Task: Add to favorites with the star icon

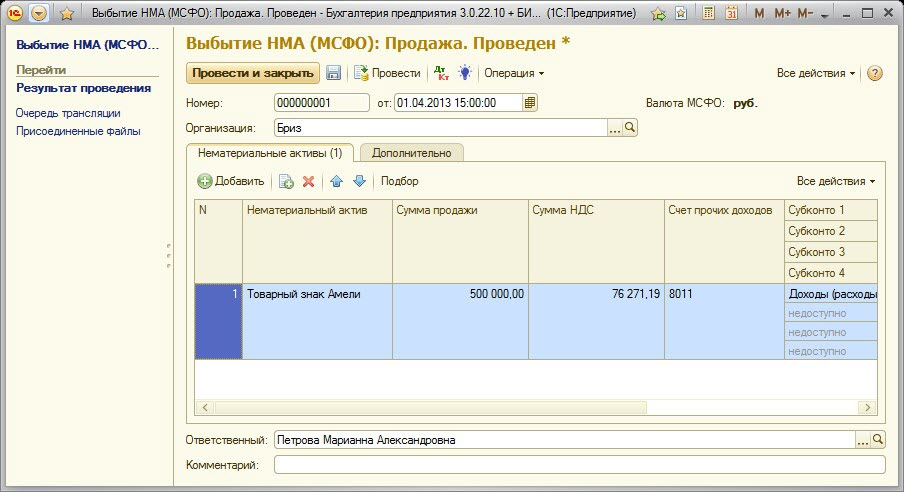Action: click(x=68, y=14)
